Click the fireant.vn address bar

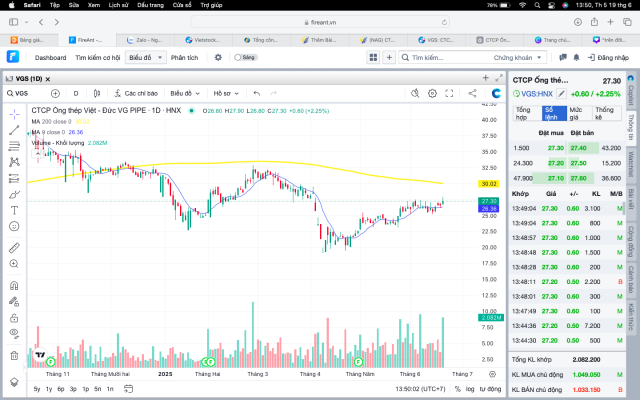point(320,22)
